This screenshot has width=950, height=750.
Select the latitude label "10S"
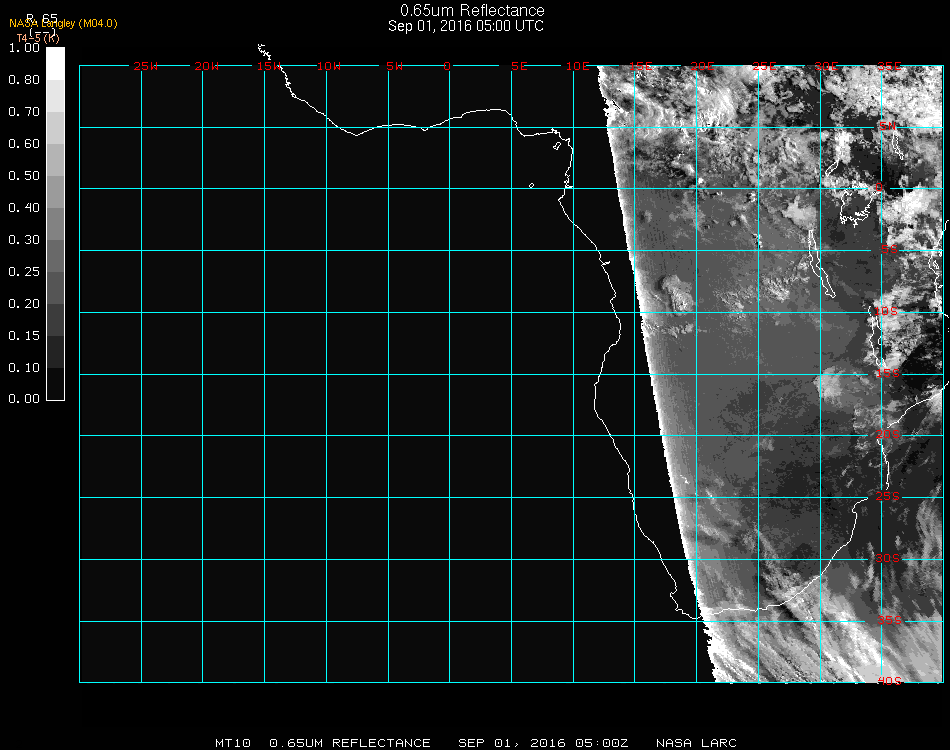[886, 311]
